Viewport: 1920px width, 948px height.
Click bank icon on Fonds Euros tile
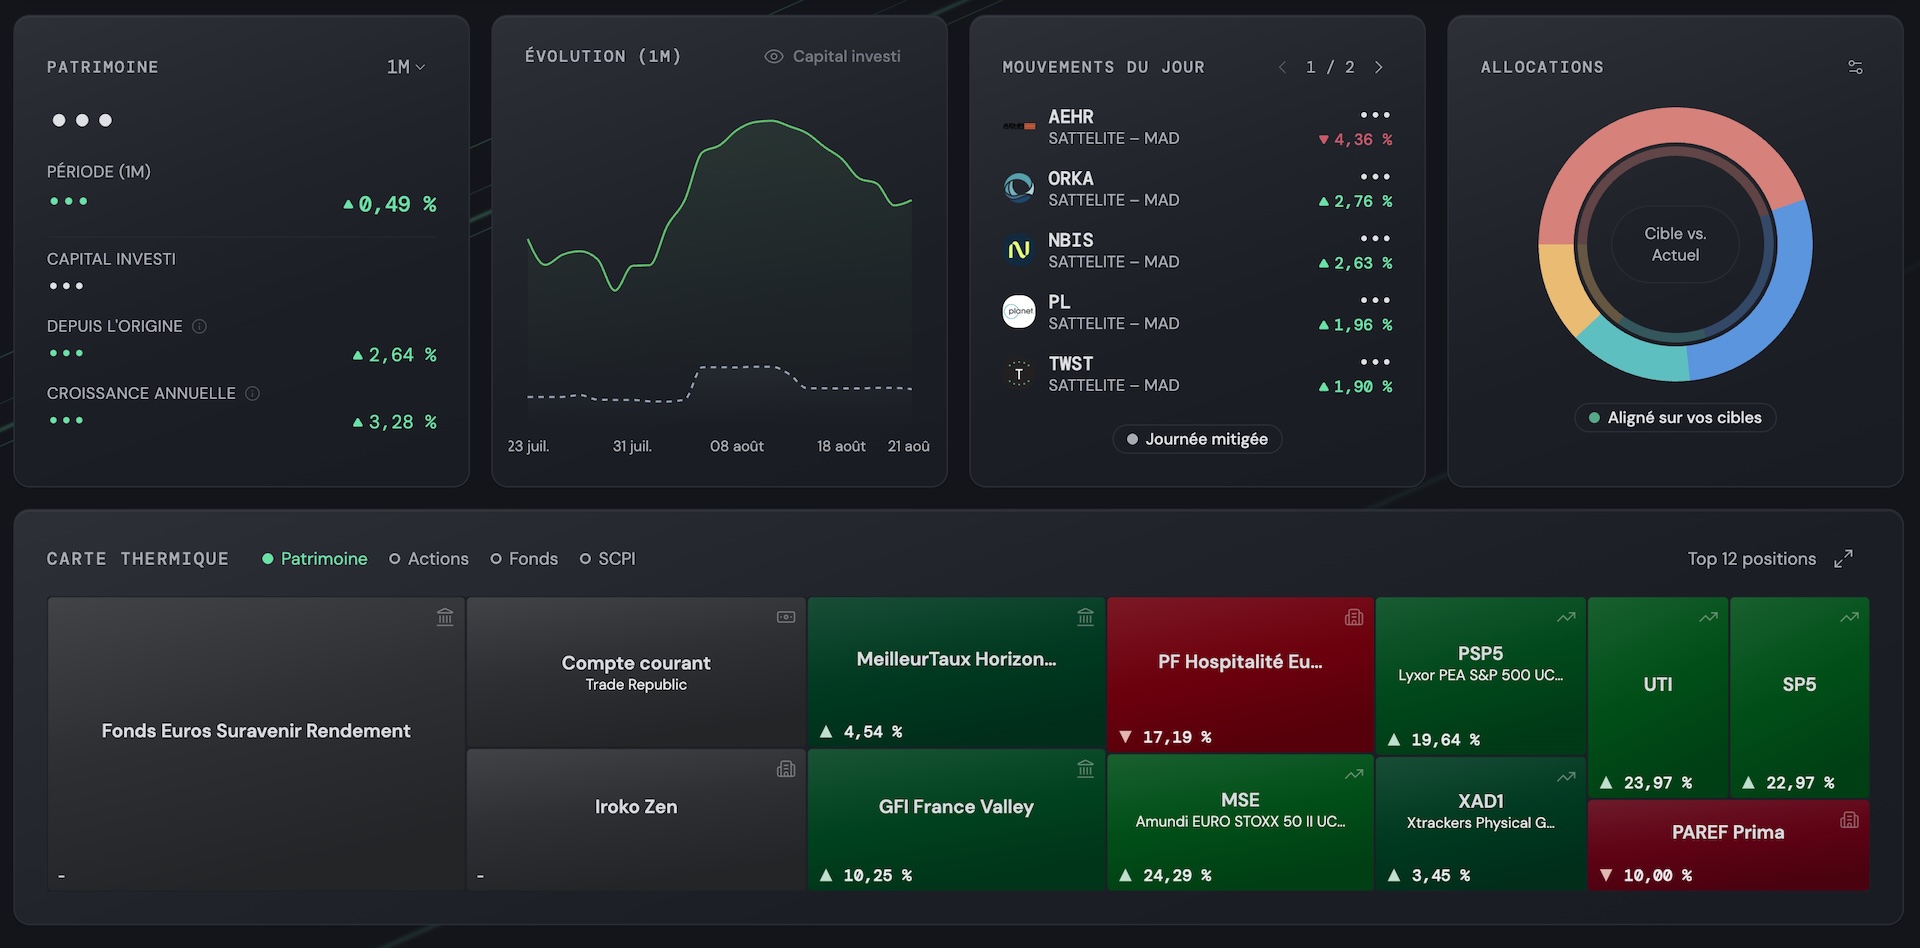pyautogui.click(x=445, y=617)
